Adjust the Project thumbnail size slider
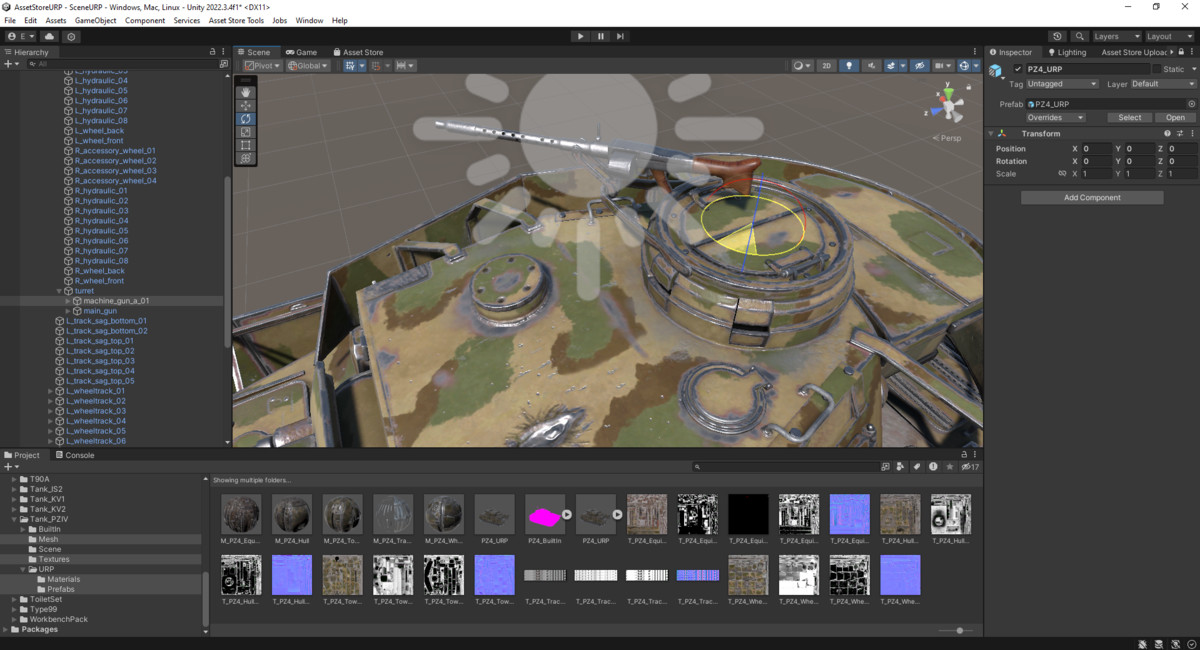Image resolution: width=1200 pixels, height=650 pixels. [x=959, y=631]
